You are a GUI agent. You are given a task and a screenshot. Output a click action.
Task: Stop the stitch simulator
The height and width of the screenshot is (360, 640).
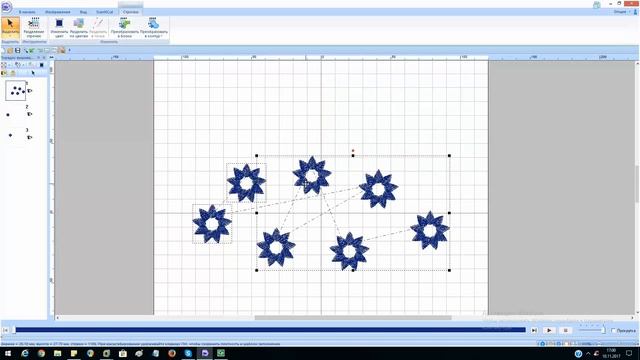(x=565, y=330)
